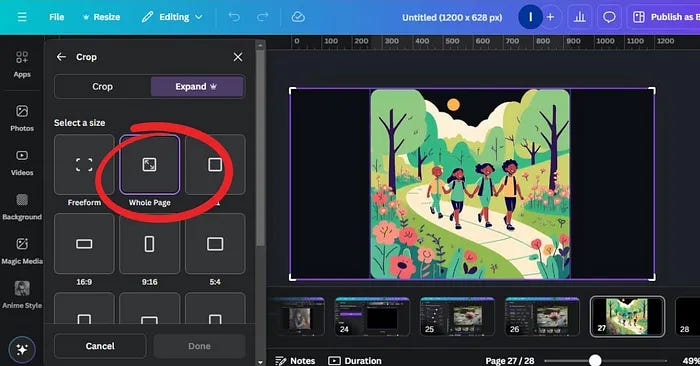Screen dimensions: 700x366
Task: Switch to the Crop tab
Action: pos(102,87)
